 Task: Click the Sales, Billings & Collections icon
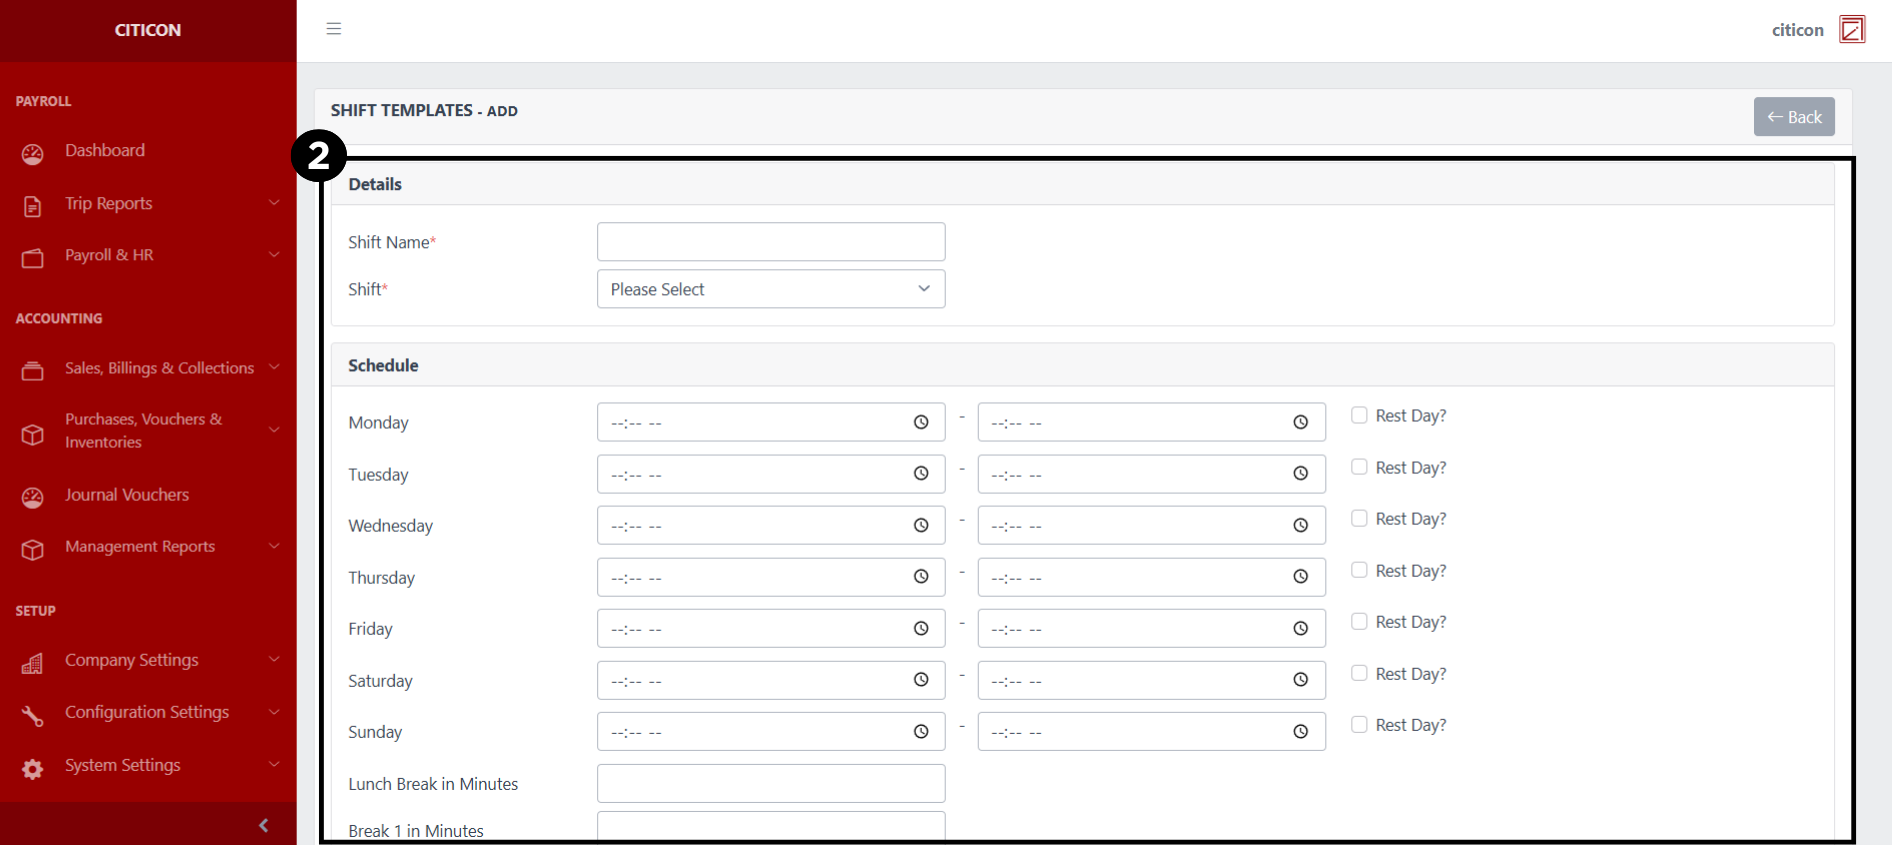pyautogui.click(x=33, y=371)
